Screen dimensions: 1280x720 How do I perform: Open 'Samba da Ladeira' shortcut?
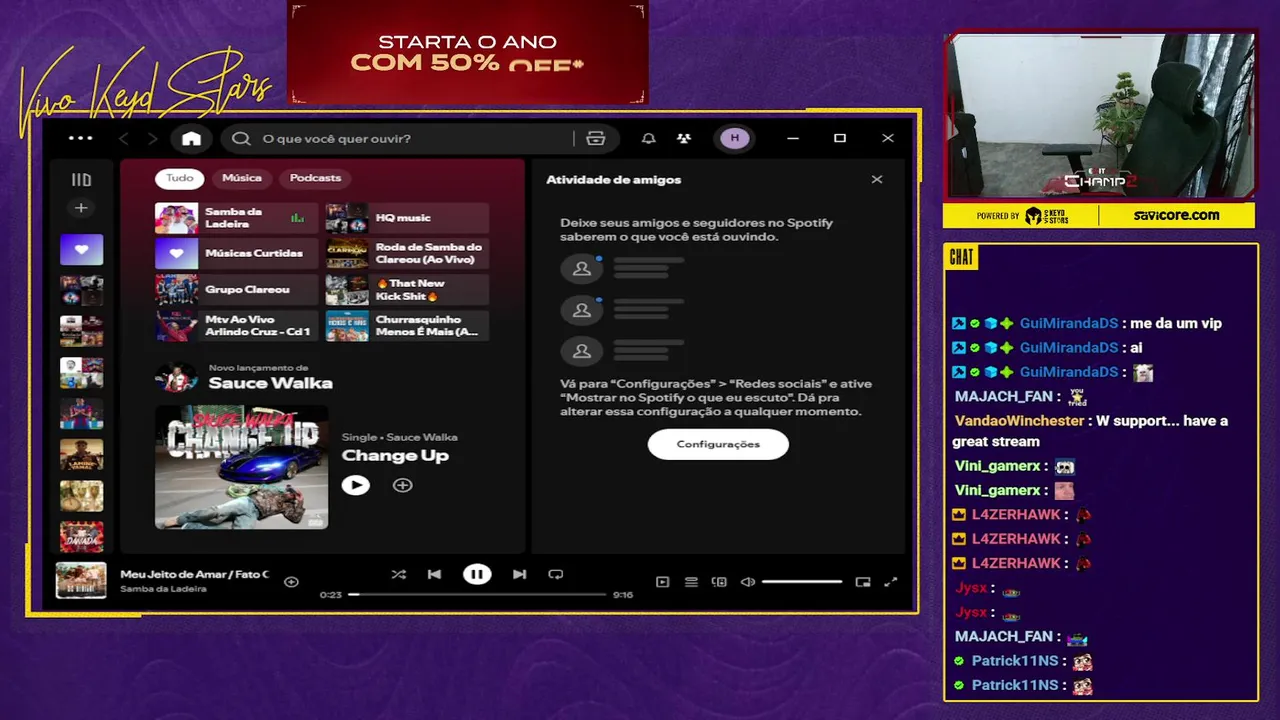236,218
